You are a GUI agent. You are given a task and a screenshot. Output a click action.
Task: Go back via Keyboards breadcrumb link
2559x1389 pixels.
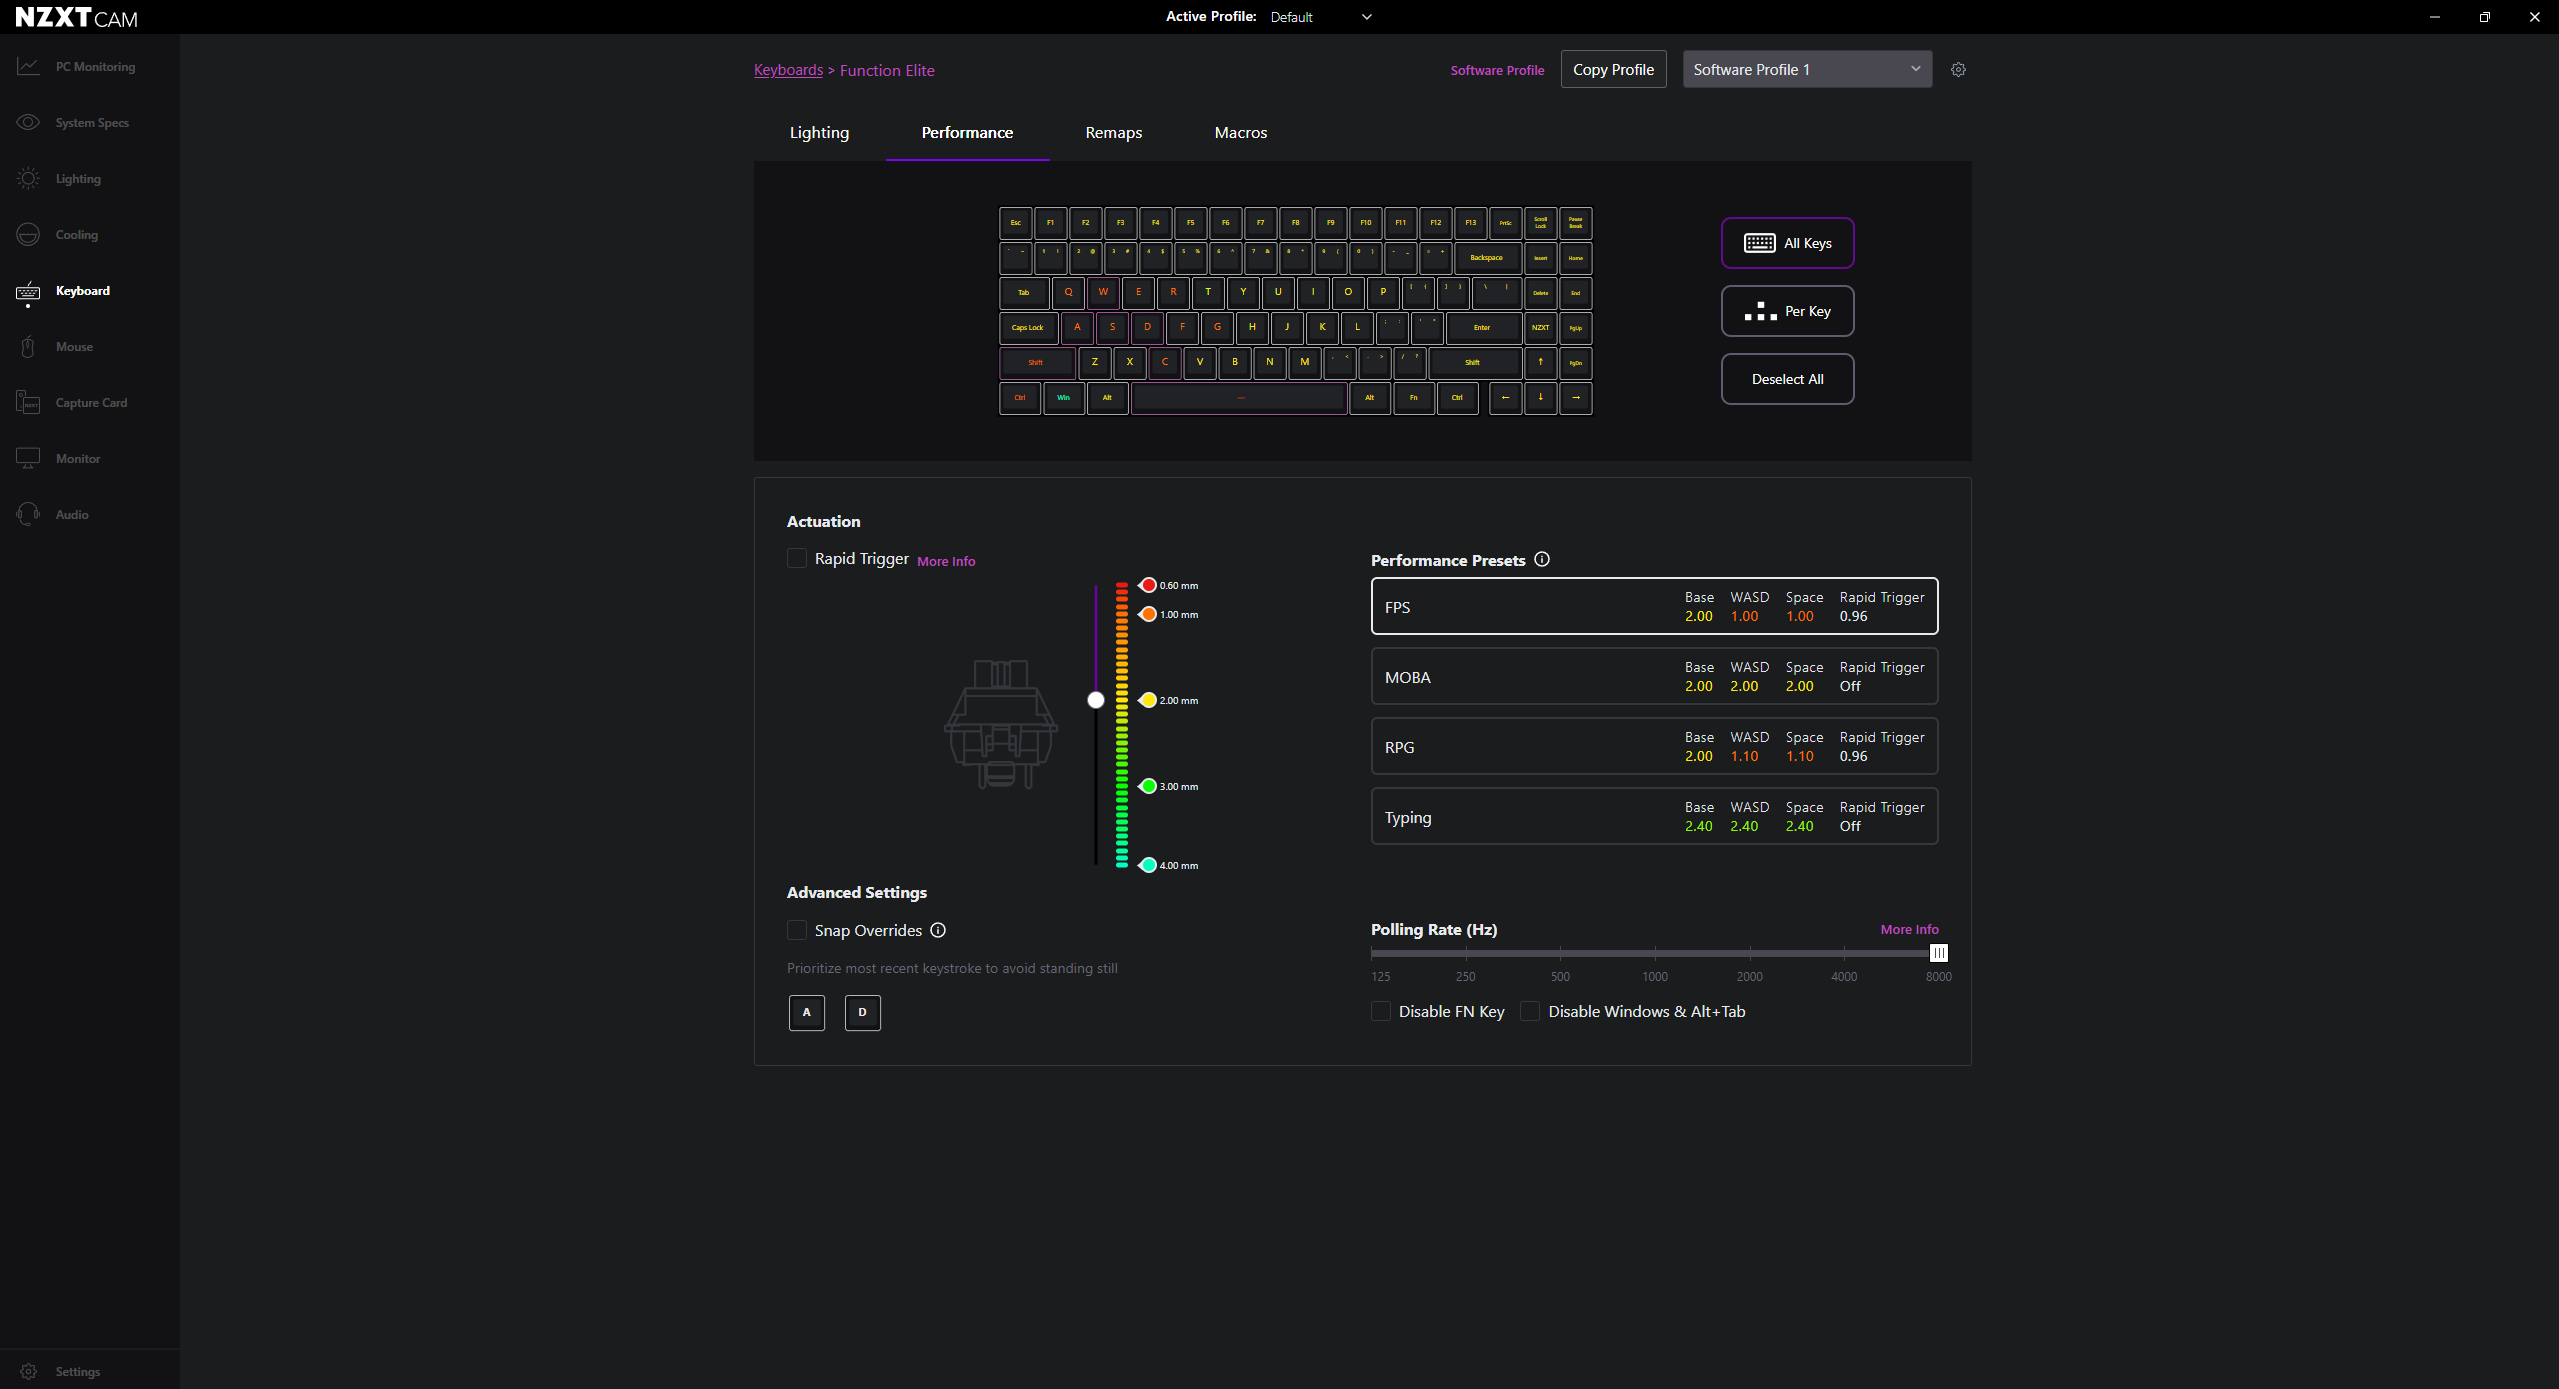[x=788, y=70]
